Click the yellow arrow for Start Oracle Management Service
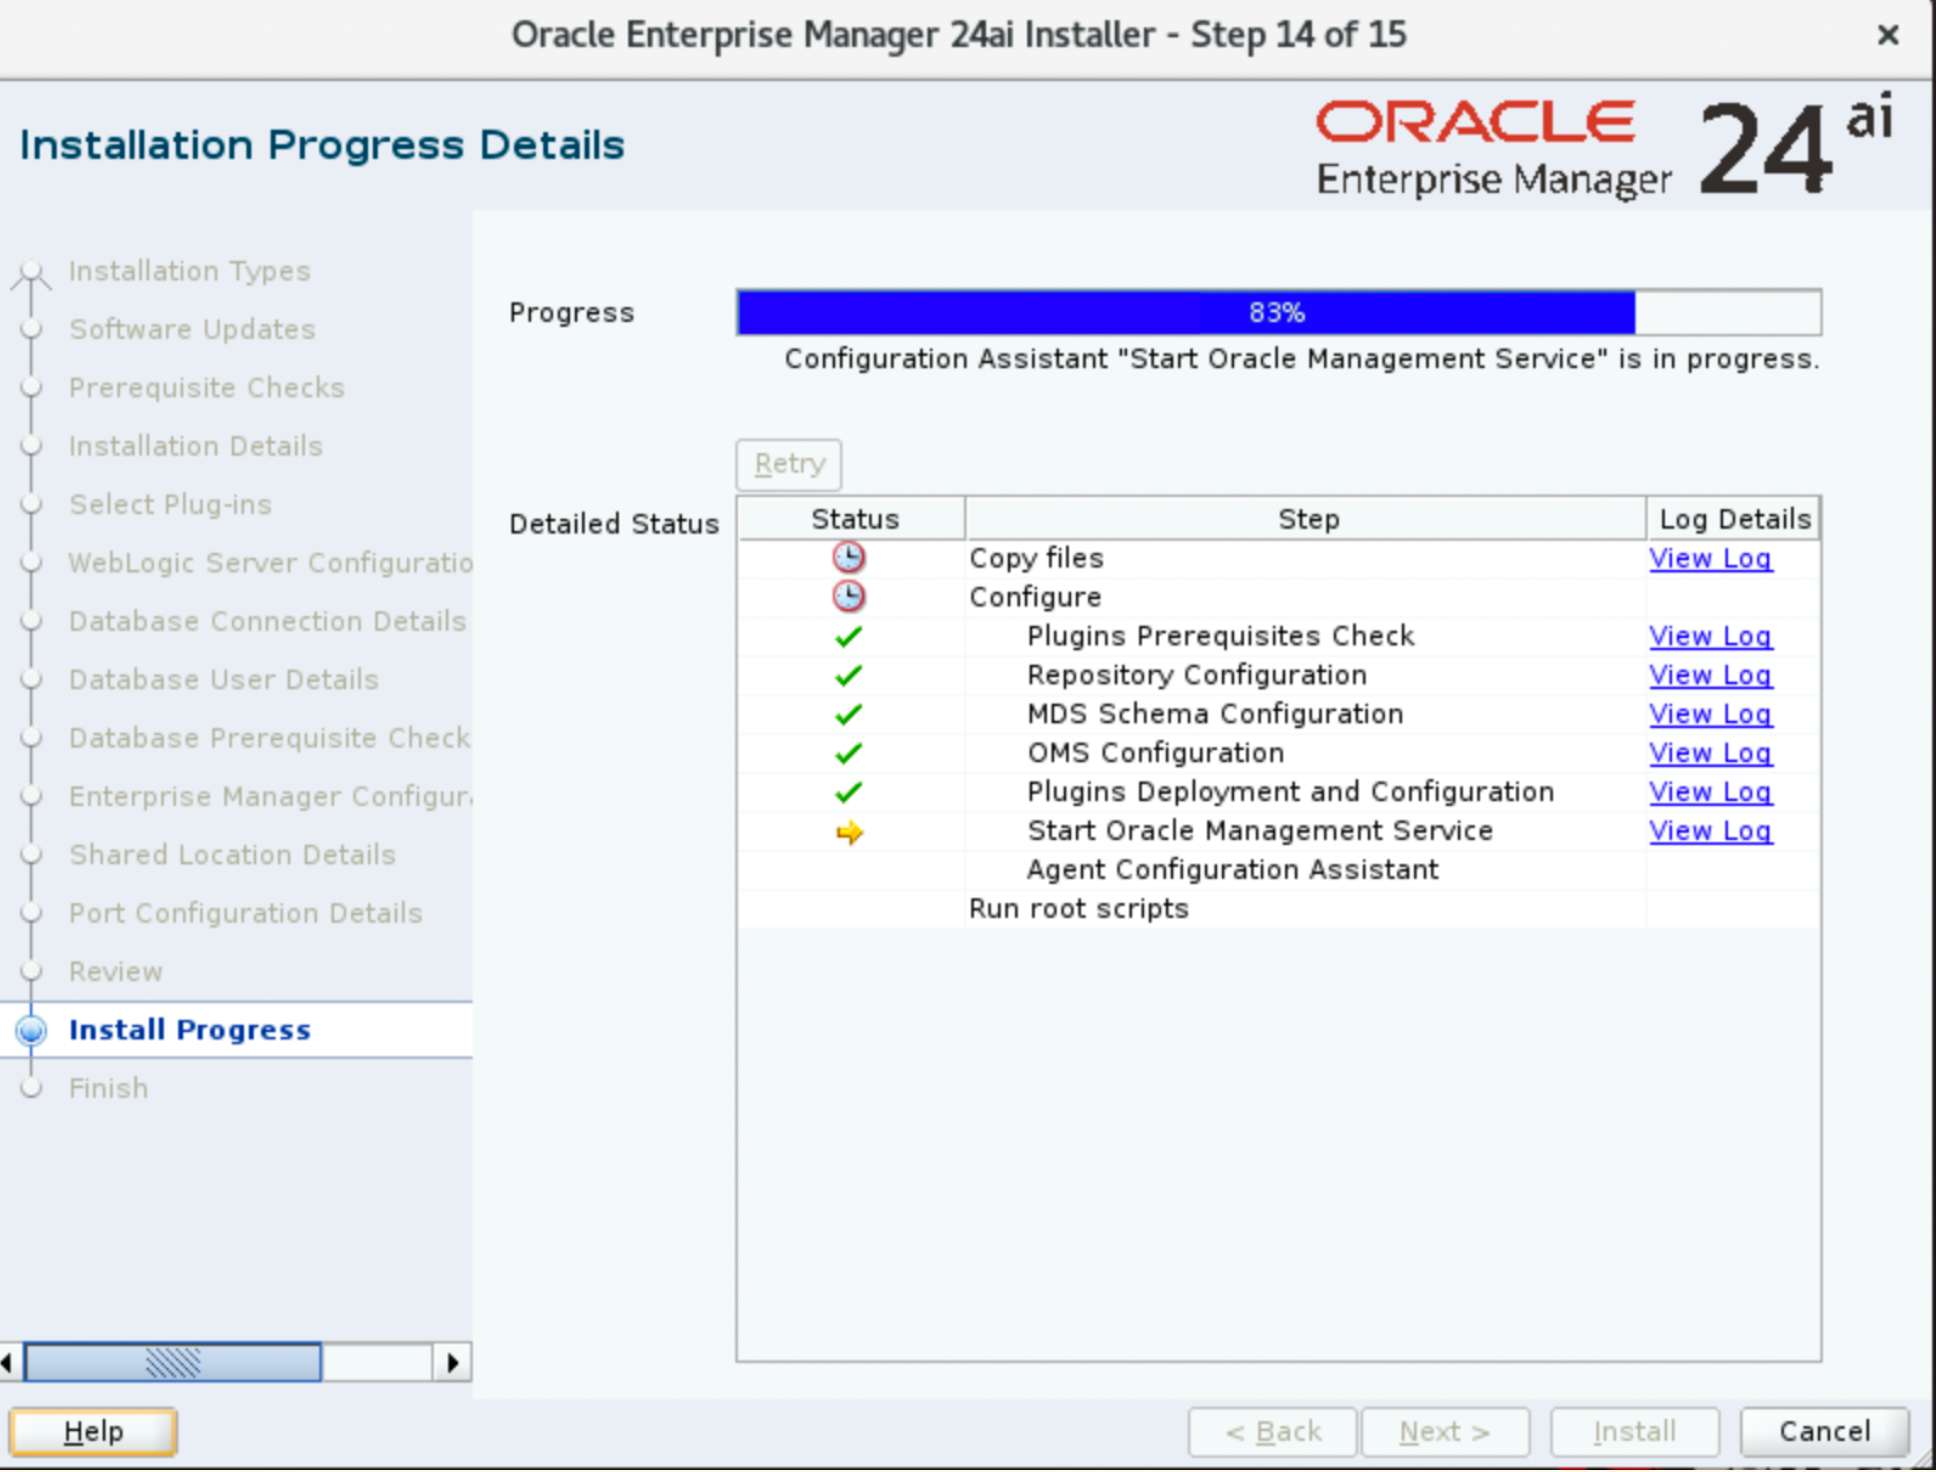This screenshot has height=1472, width=1936. 849,832
